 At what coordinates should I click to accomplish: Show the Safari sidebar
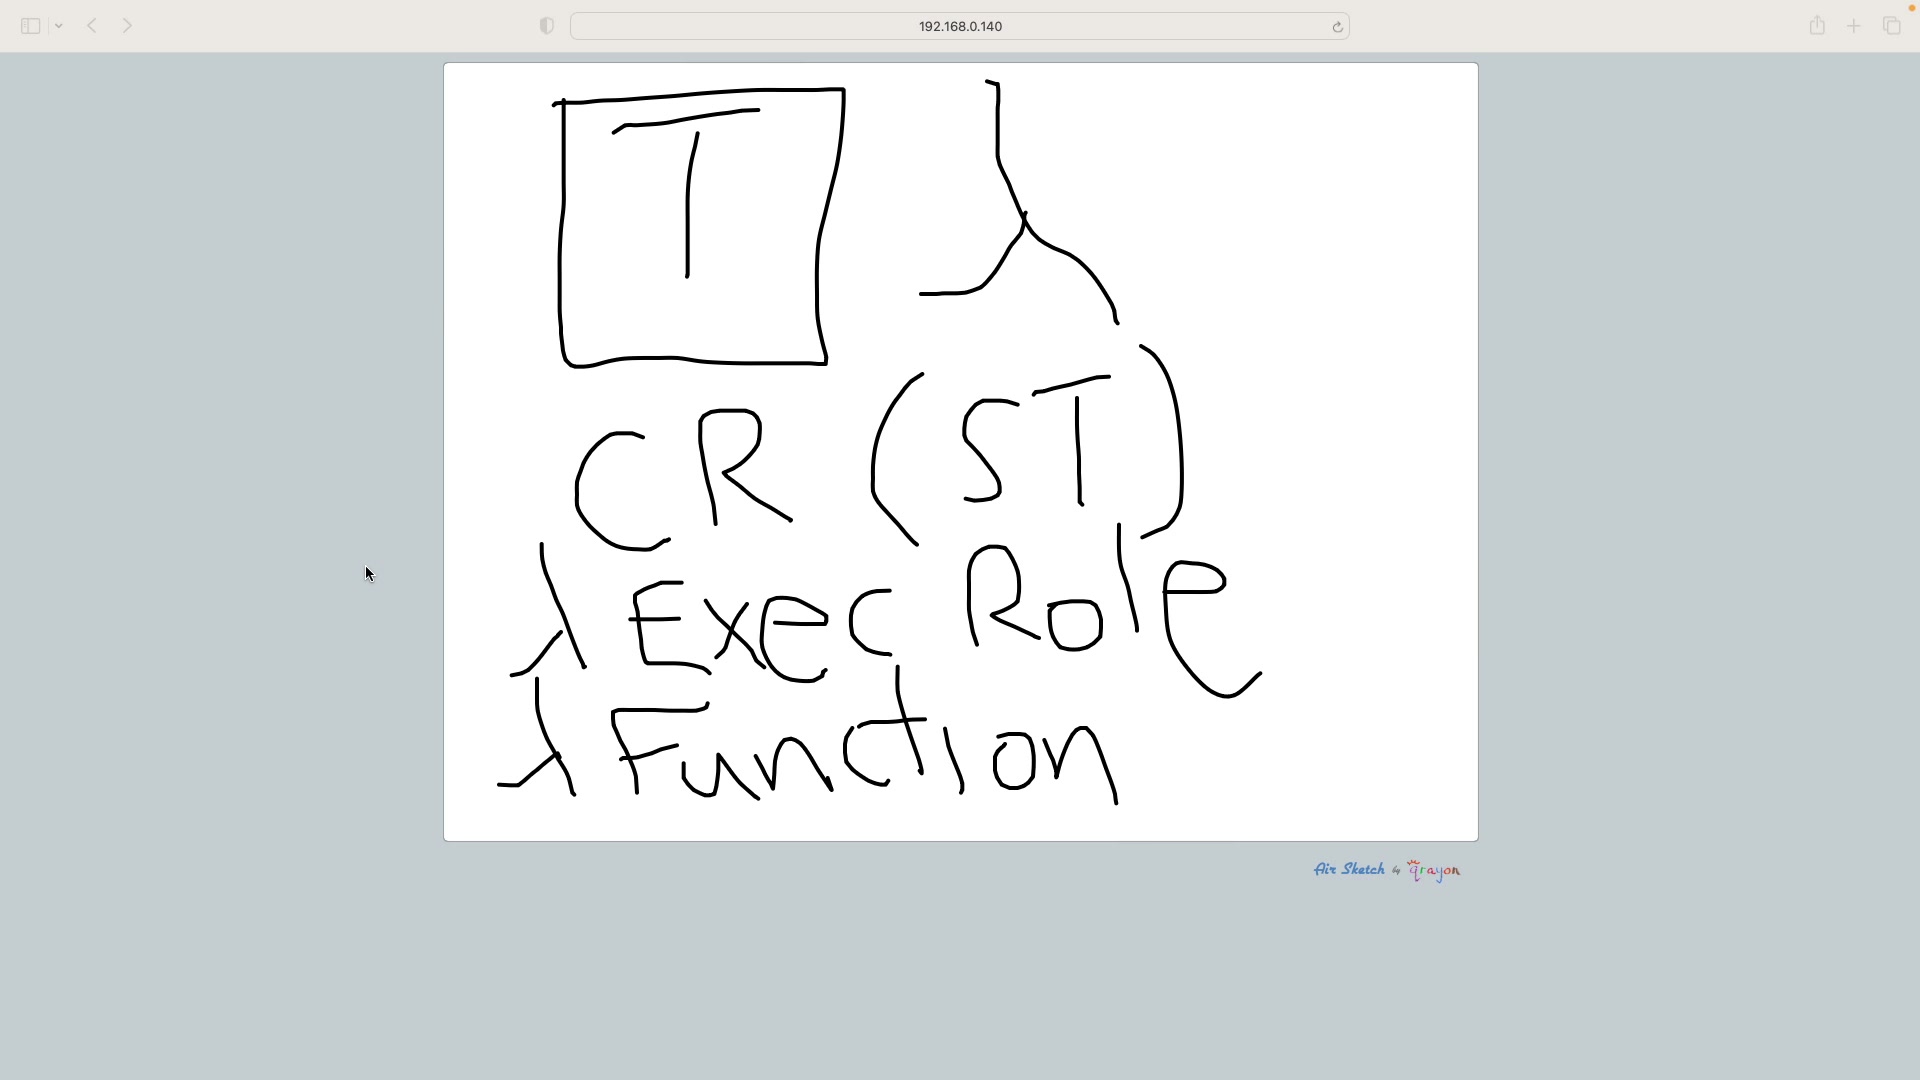30,26
